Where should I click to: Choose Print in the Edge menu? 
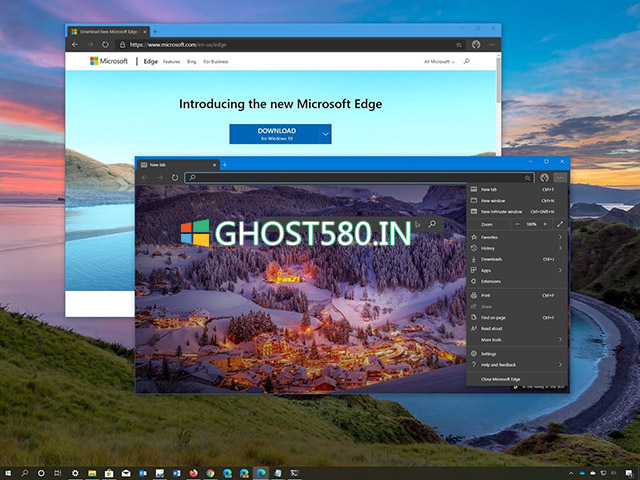pyautogui.click(x=517, y=295)
